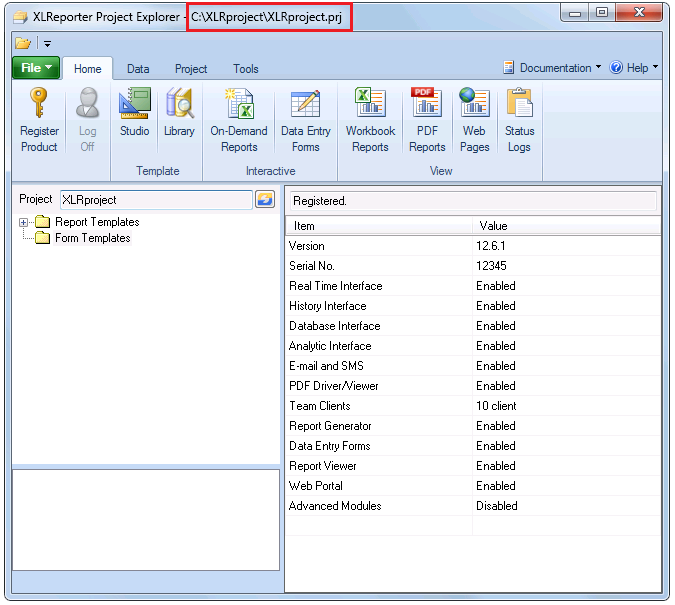Open the Help dropdown menu
The image size is (675, 605).
[634, 68]
